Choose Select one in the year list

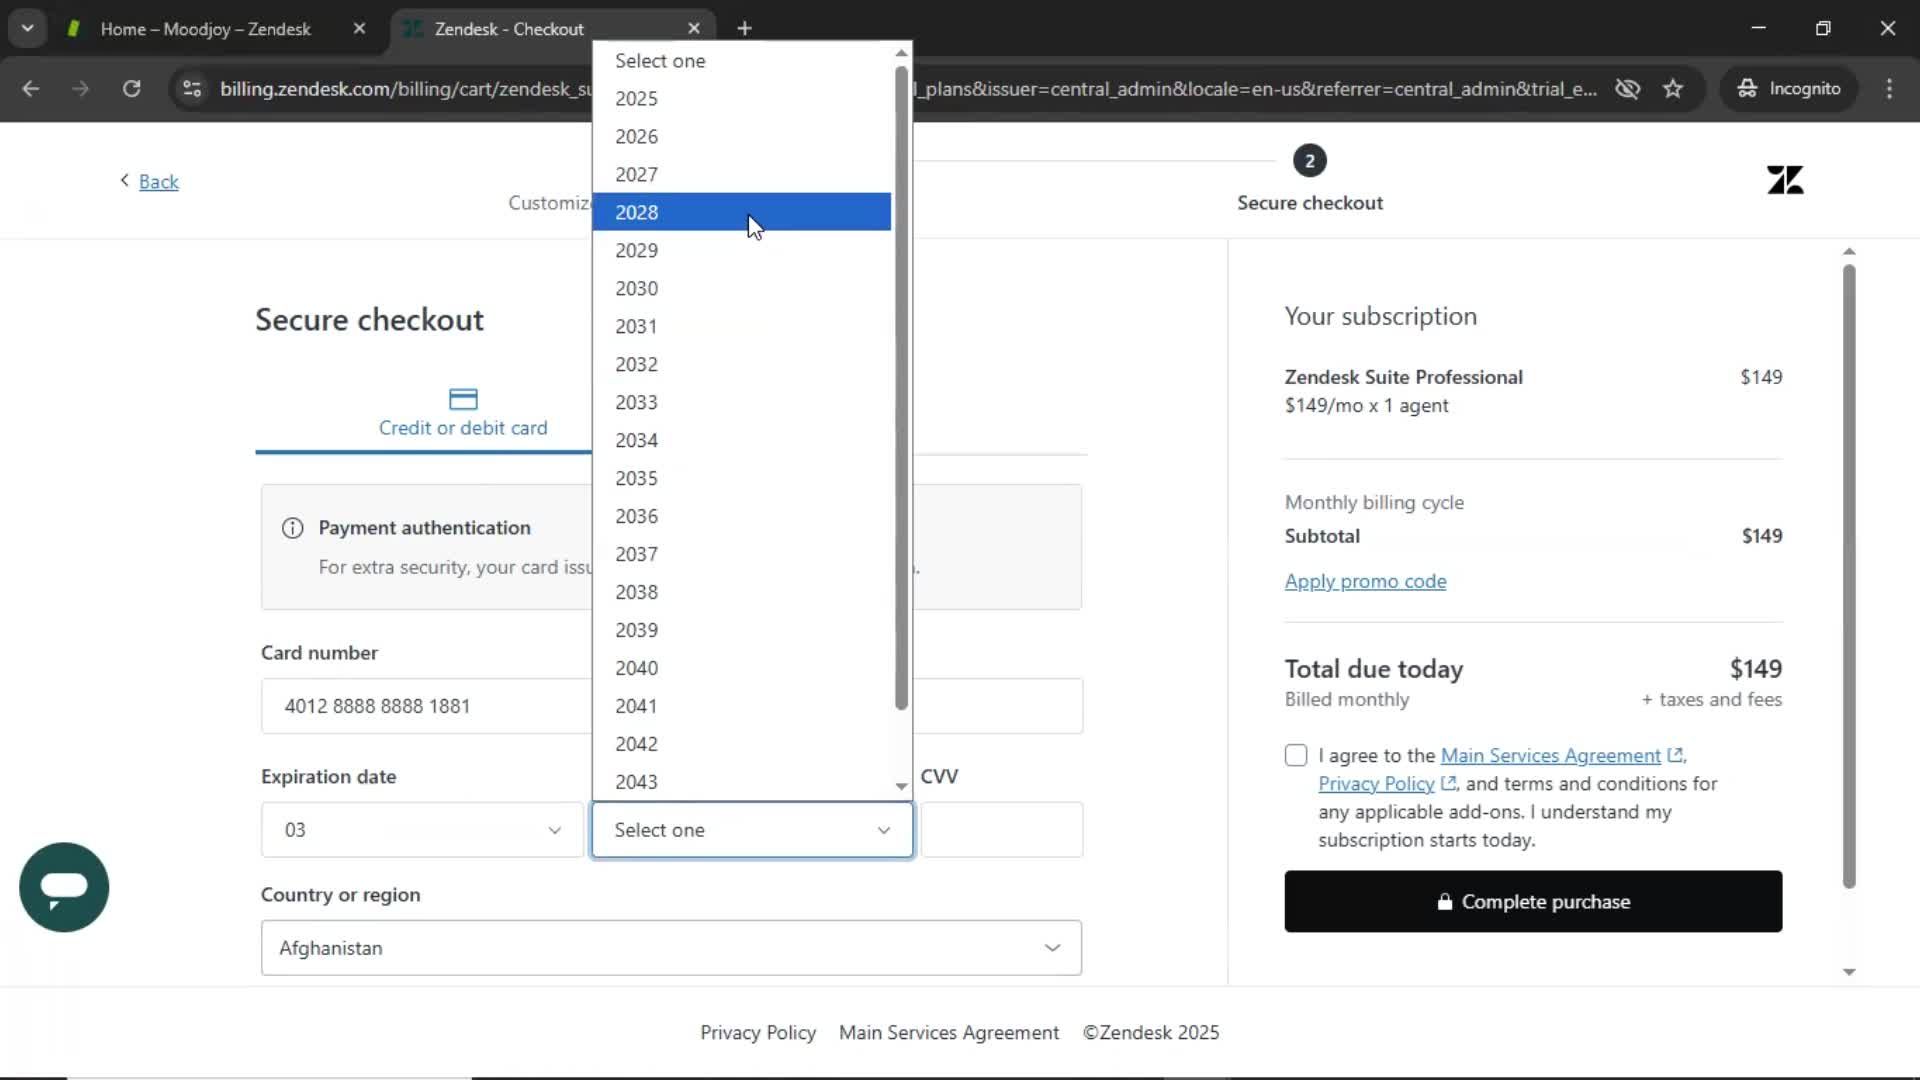tap(741, 61)
